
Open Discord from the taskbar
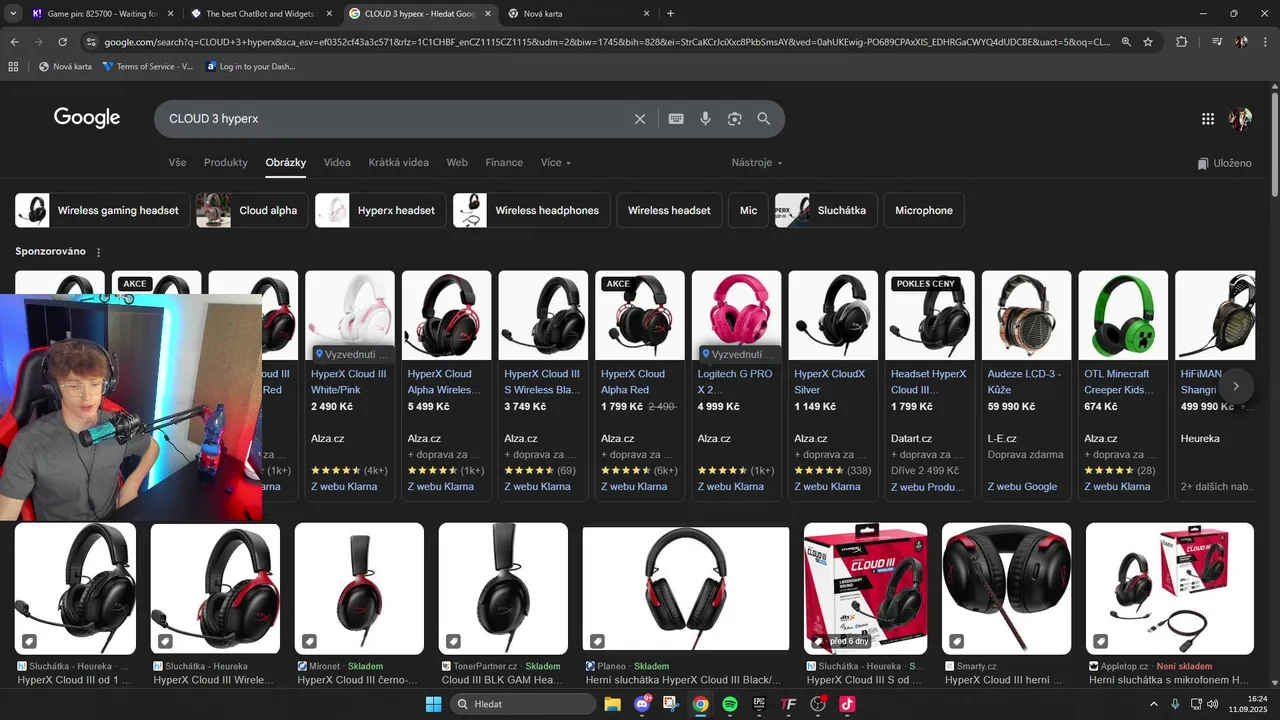point(642,704)
